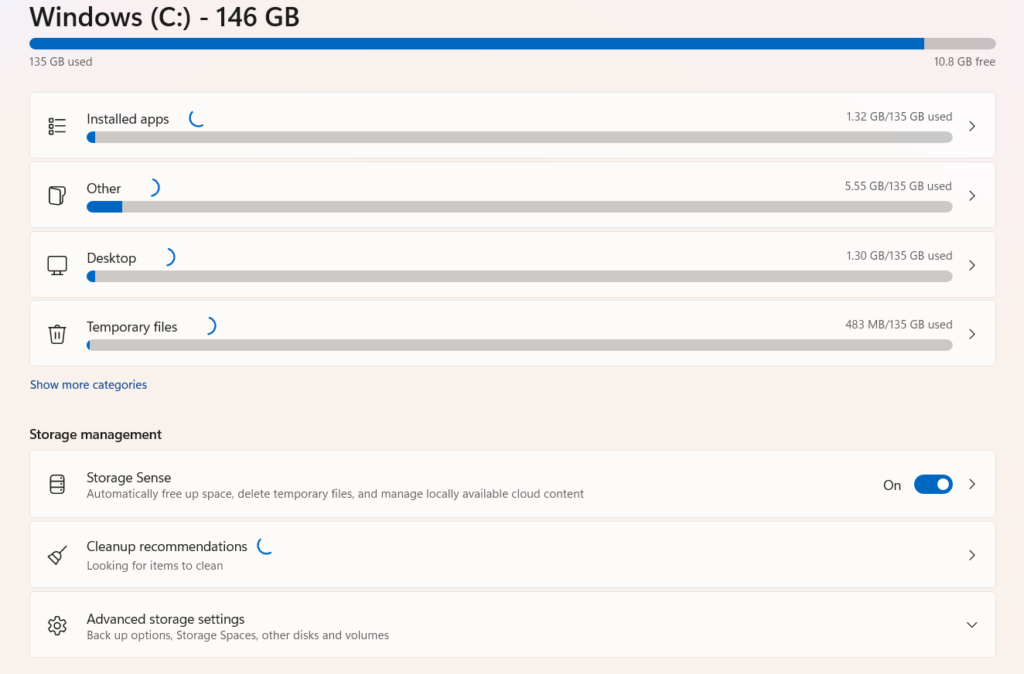
Task: Click the 135 GB used label under title
Action: click(x=61, y=61)
